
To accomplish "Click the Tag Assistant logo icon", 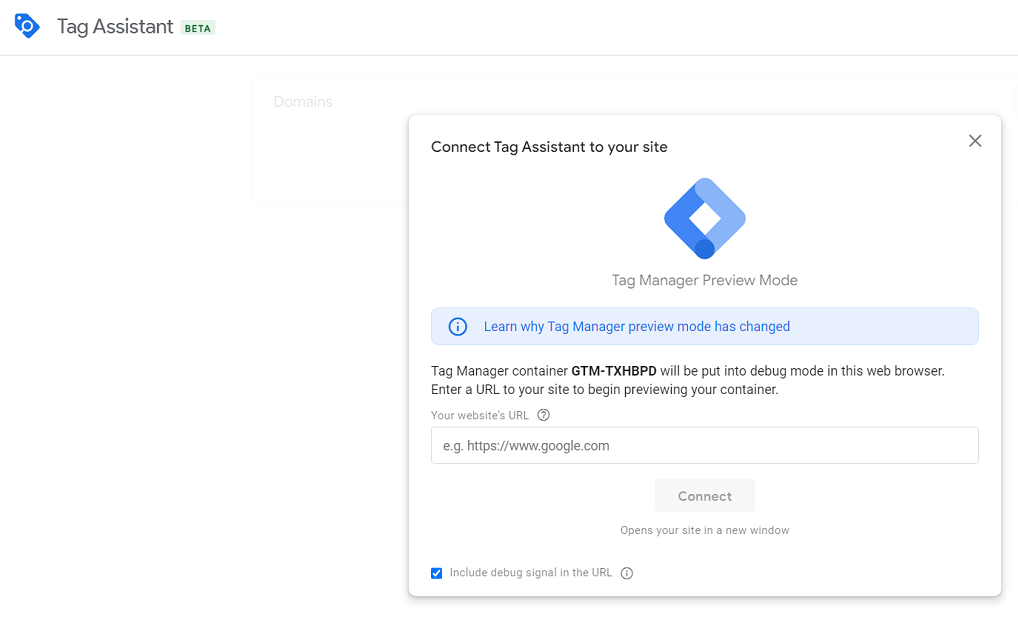I will click(x=27, y=27).
